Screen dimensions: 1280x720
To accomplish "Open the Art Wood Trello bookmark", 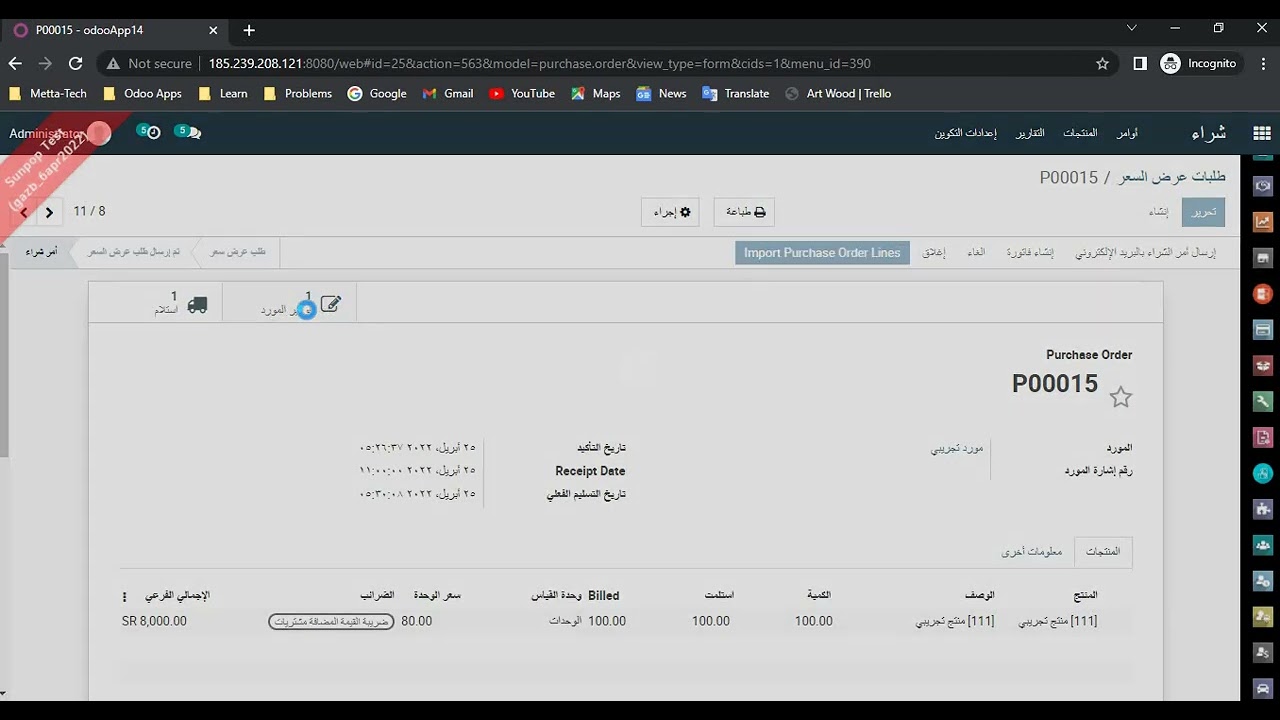I will click(x=838, y=93).
